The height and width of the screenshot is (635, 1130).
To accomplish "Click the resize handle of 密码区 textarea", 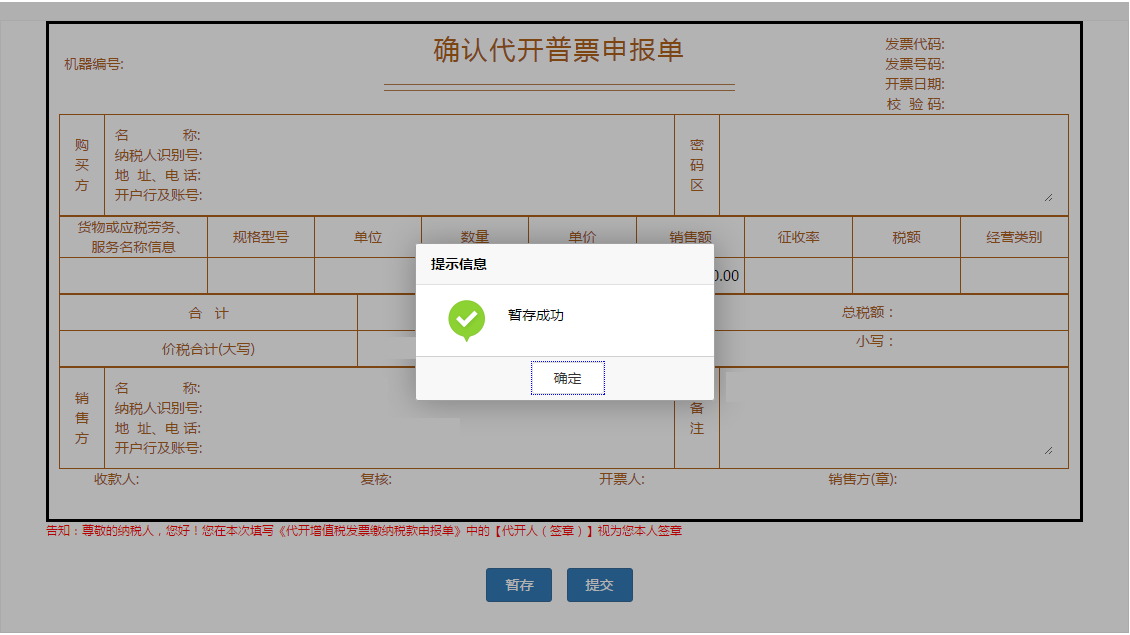I will [x=1049, y=197].
